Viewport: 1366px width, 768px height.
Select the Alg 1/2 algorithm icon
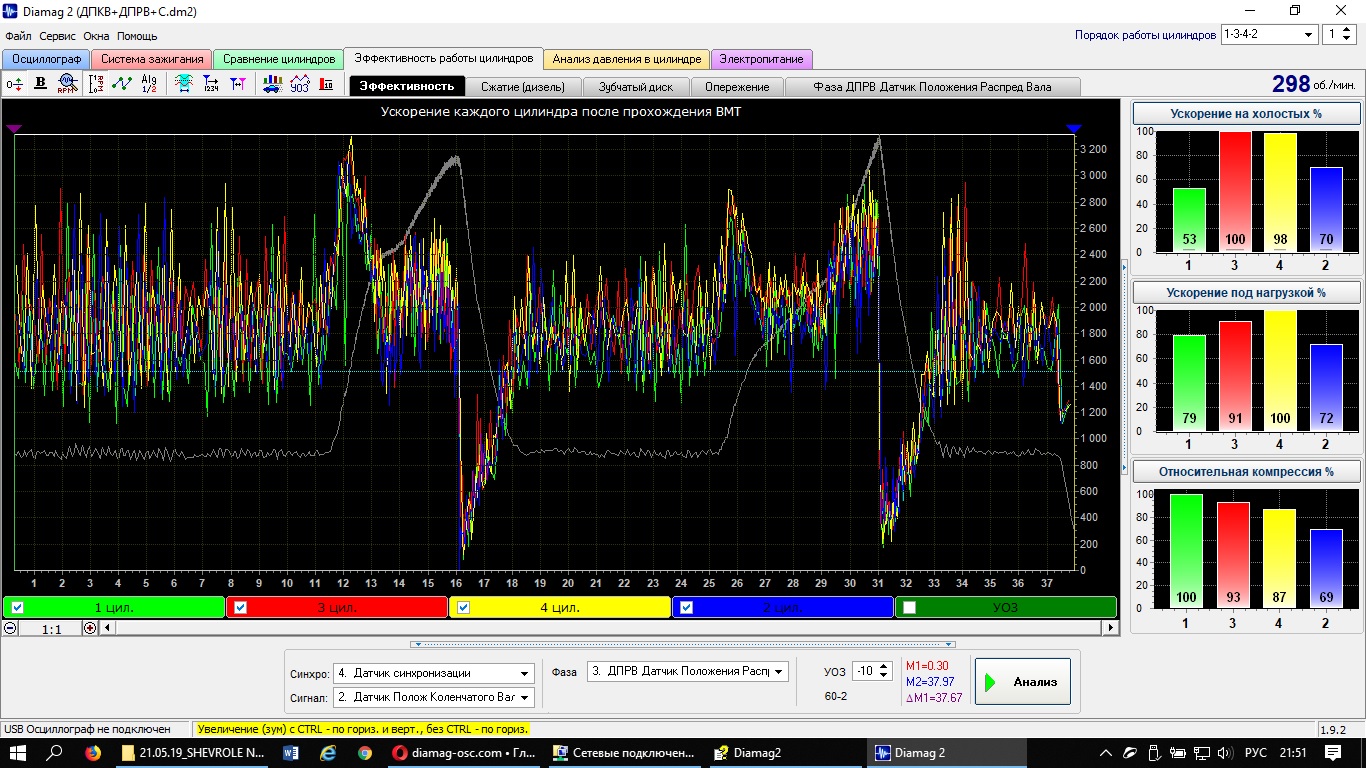(149, 84)
